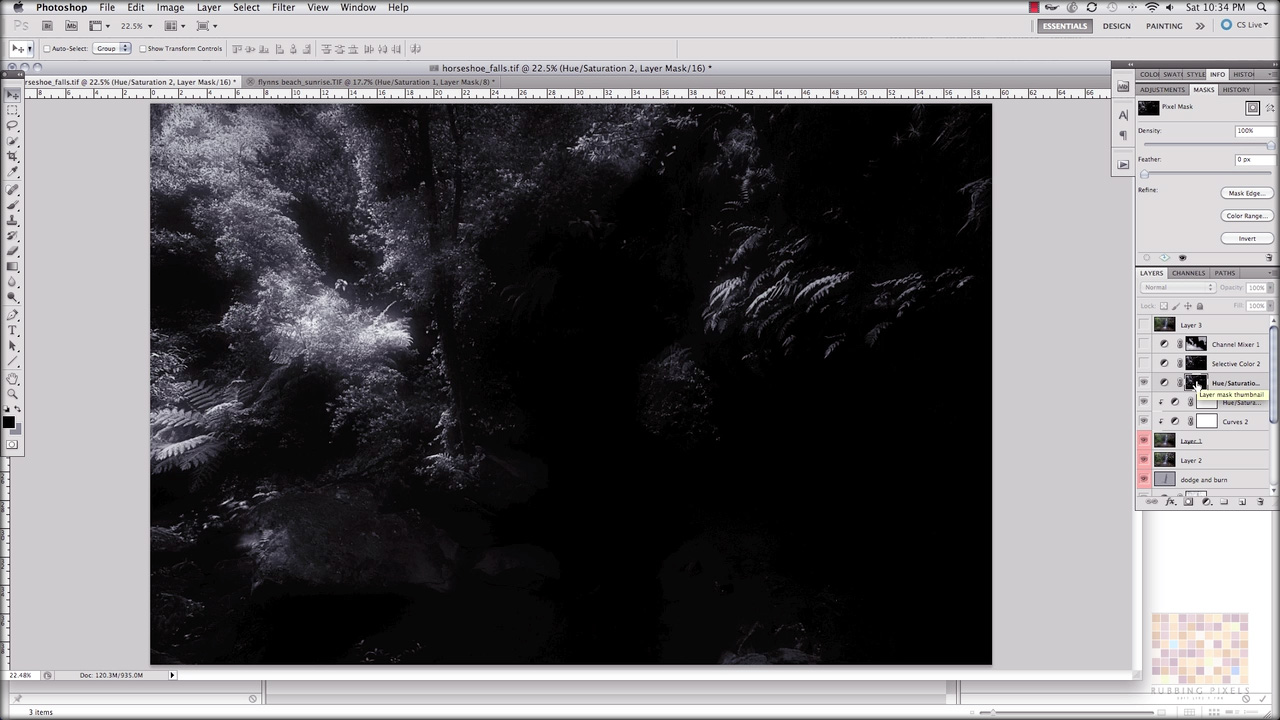Open the Move tool preset picker arrow
1280x720 pixels.
click(30, 48)
